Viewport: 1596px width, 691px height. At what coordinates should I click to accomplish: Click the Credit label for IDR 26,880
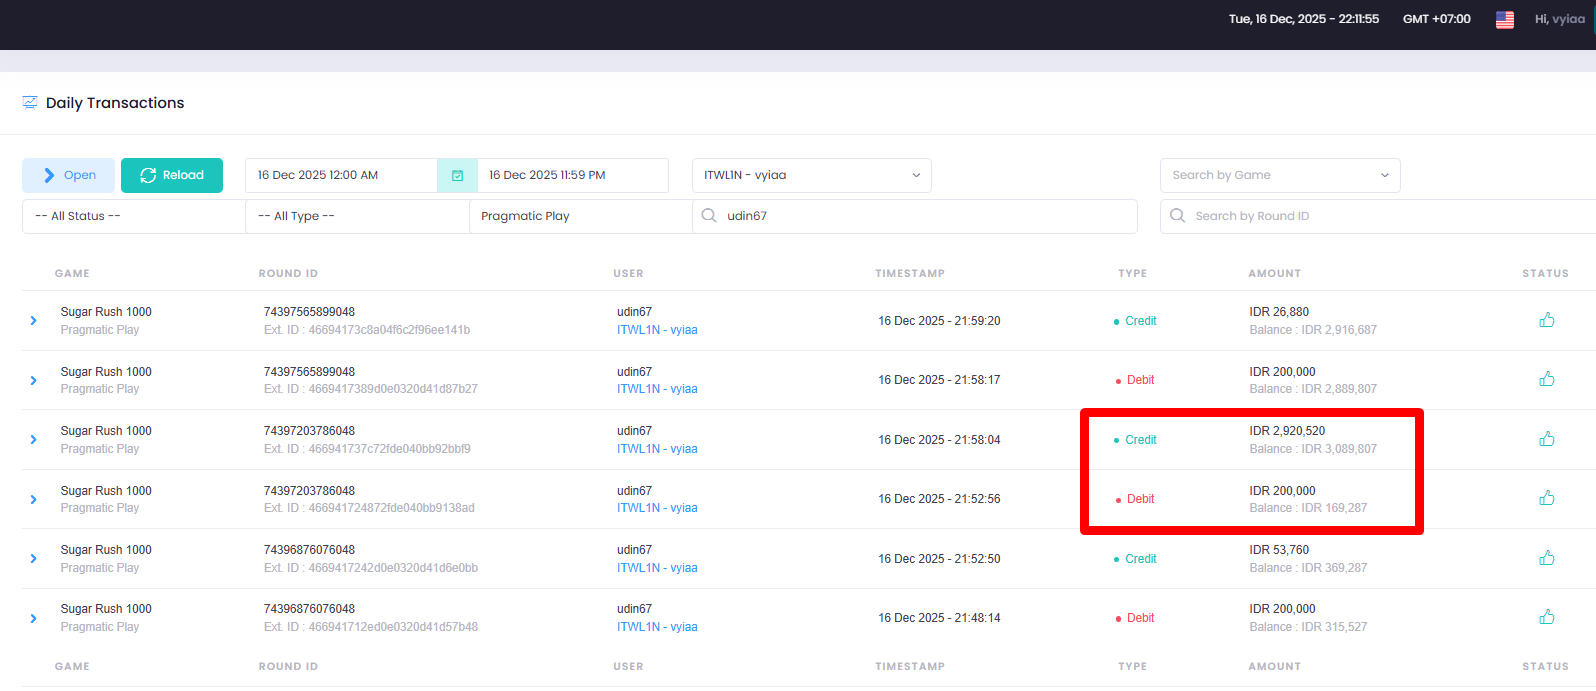click(x=1140, y=321)
